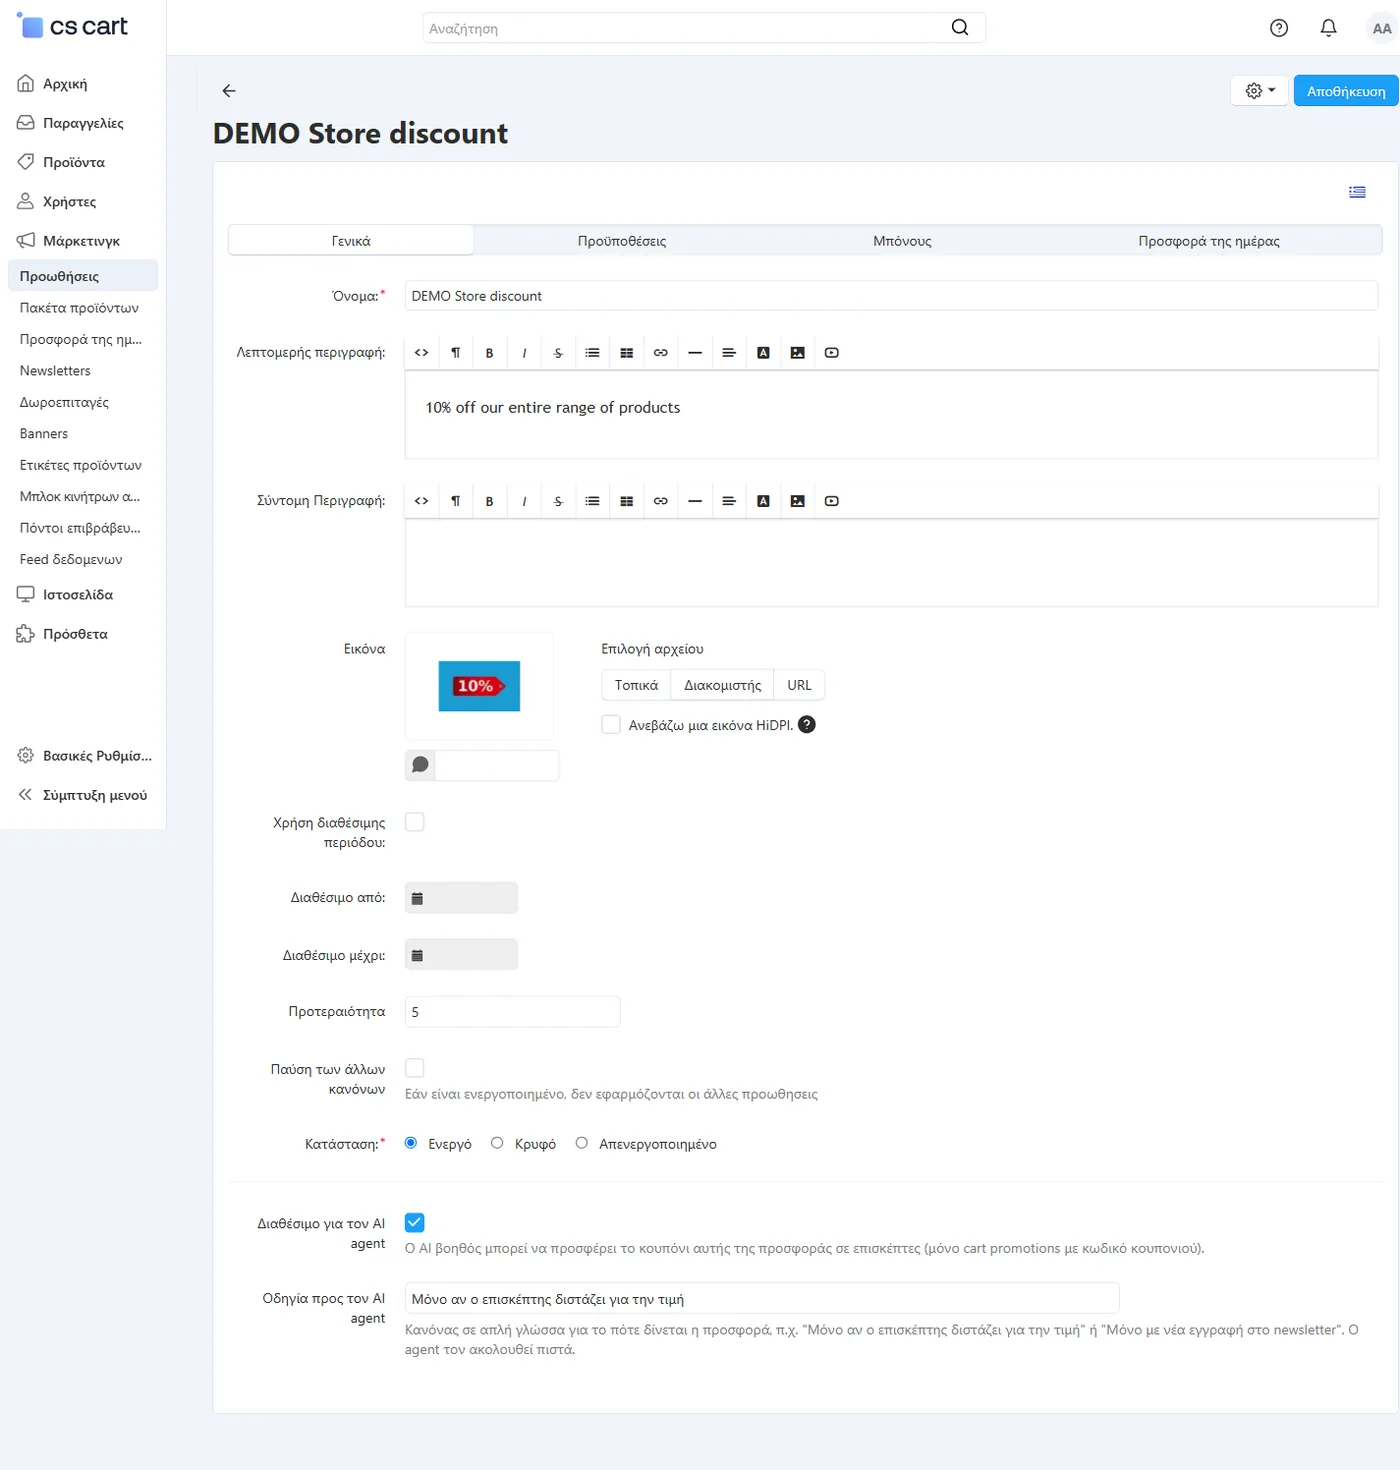Screen dimensions: 1400x1470
Task: Click the back arrow above the title
Action: point(229,91)
